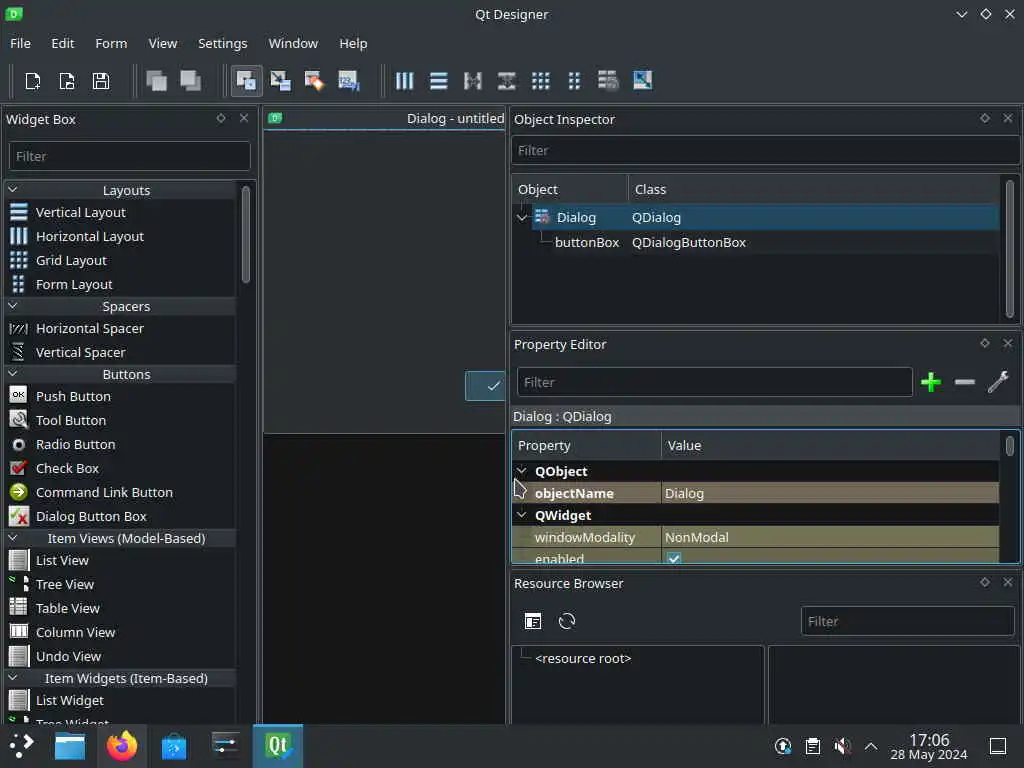Select the Edit Signals/Slots mode icon
Screen dimensions: 1024x768
(281, 81)
